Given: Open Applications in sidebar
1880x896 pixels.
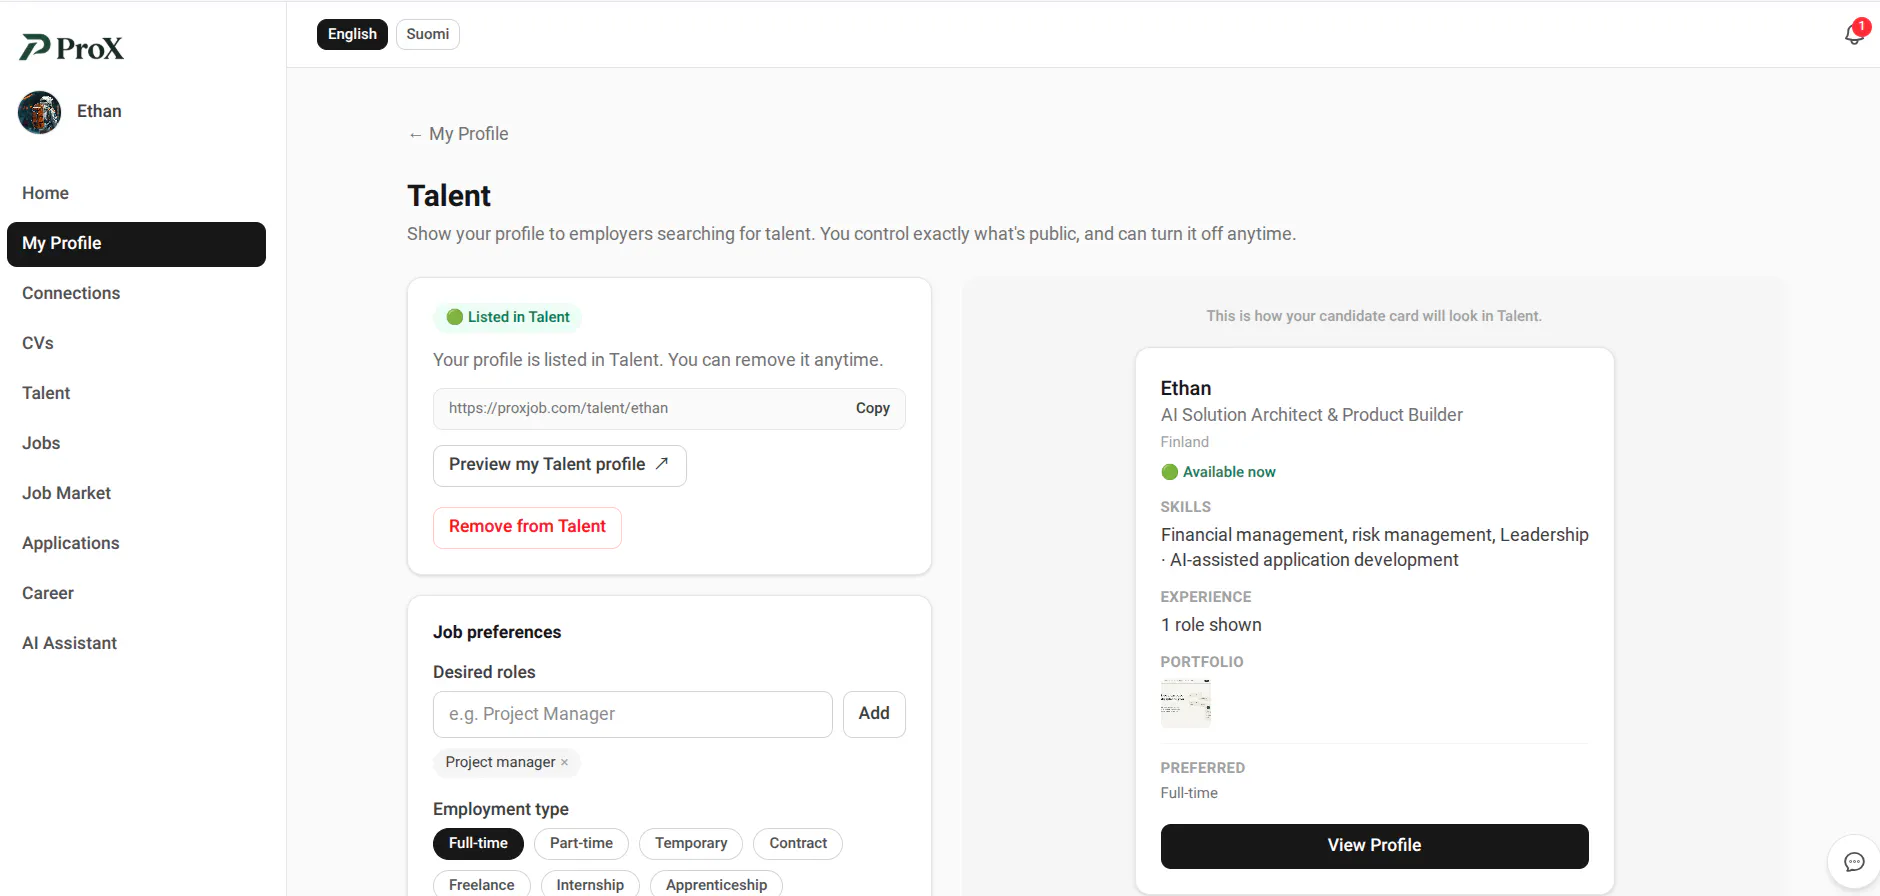Looking at the screenshot, I should (x=136, y=543).
